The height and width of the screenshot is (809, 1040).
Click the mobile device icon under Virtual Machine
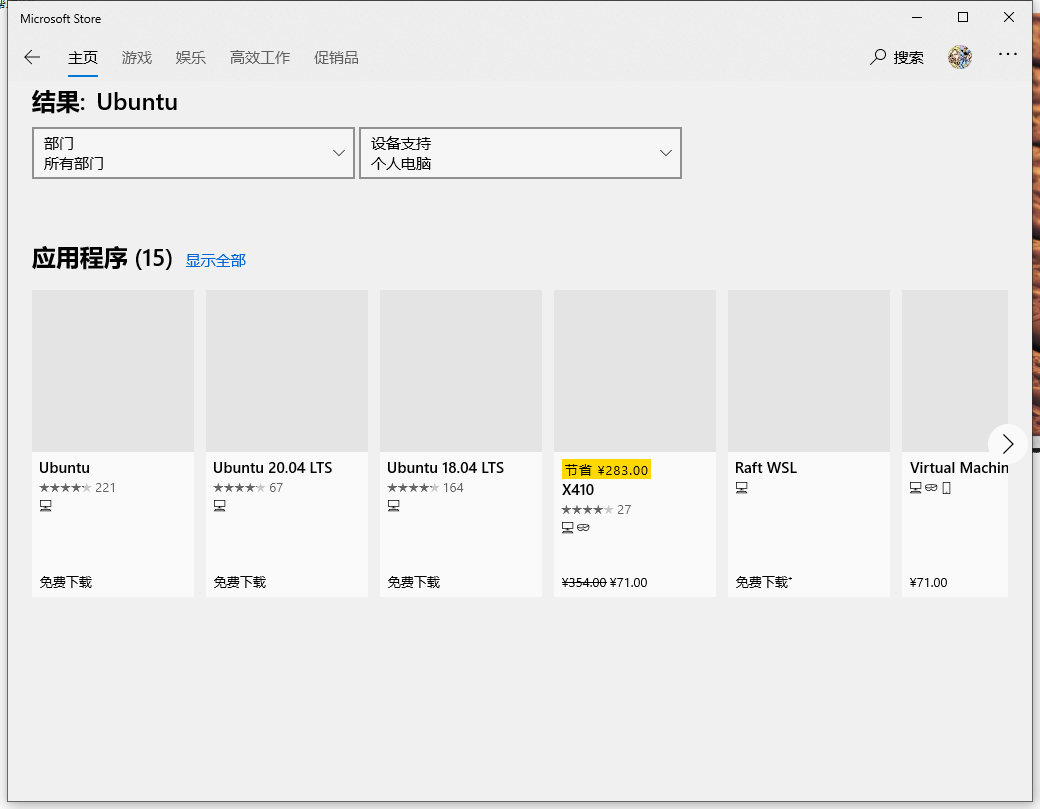click(x=946, y=488)
